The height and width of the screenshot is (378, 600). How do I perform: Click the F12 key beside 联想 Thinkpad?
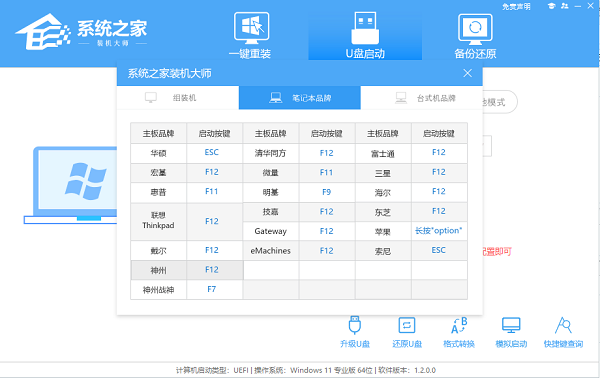(x=215, y=221)
